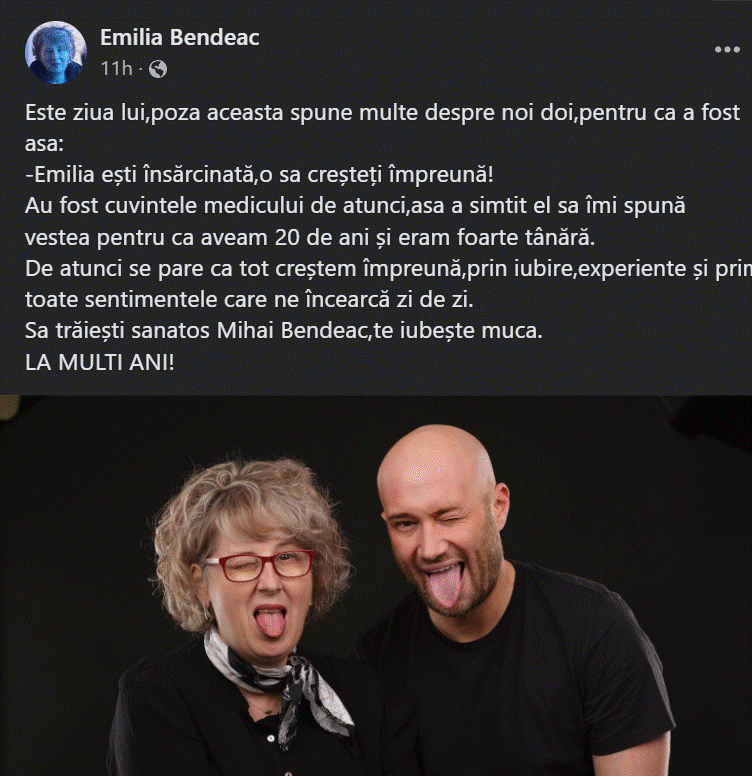Click the "LA MULTI ANI!" closing line
This screenshot has height=776, width=752.
(99, 362)
